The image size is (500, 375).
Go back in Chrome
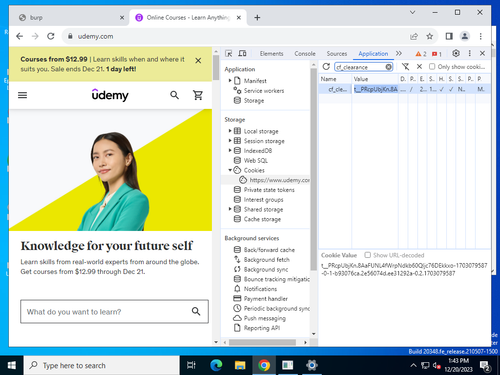[x=19, y=36]
